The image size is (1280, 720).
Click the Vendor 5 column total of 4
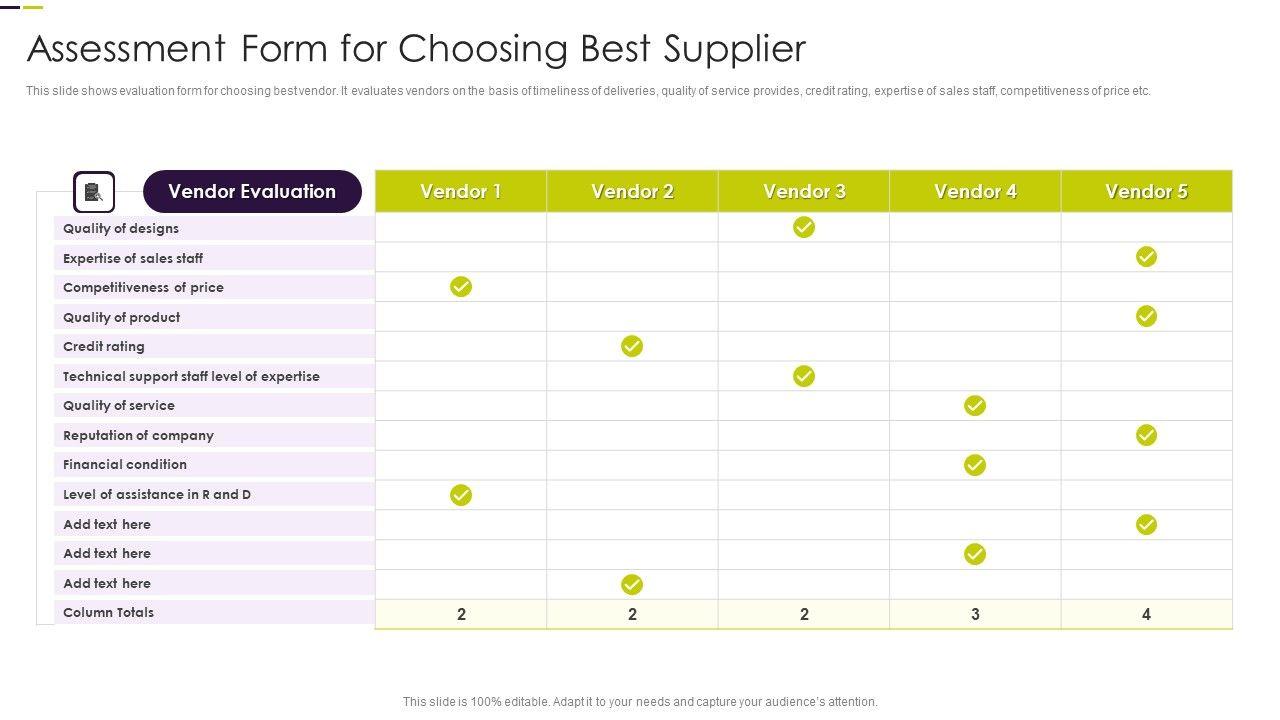point(1146,614)
